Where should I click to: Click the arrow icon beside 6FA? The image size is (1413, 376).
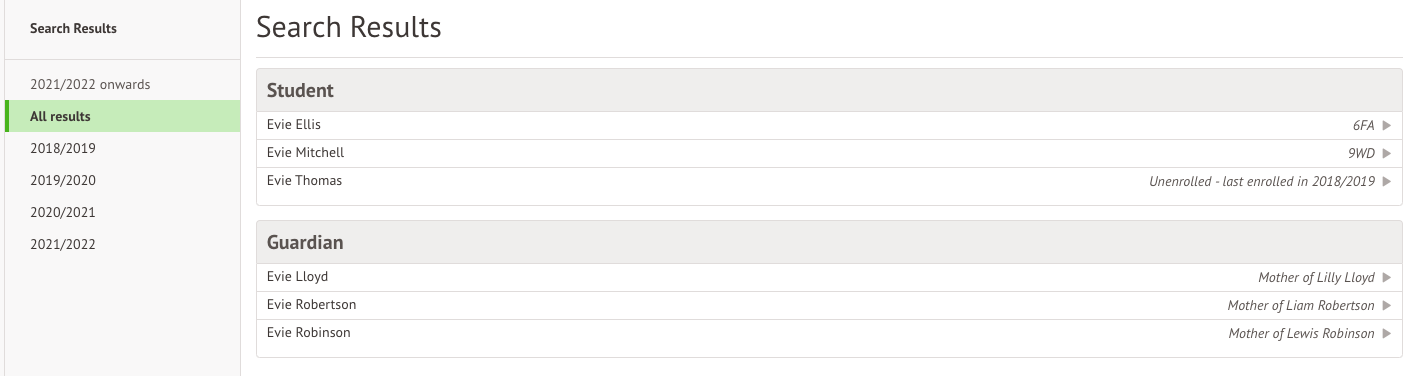coord(1387,125)
